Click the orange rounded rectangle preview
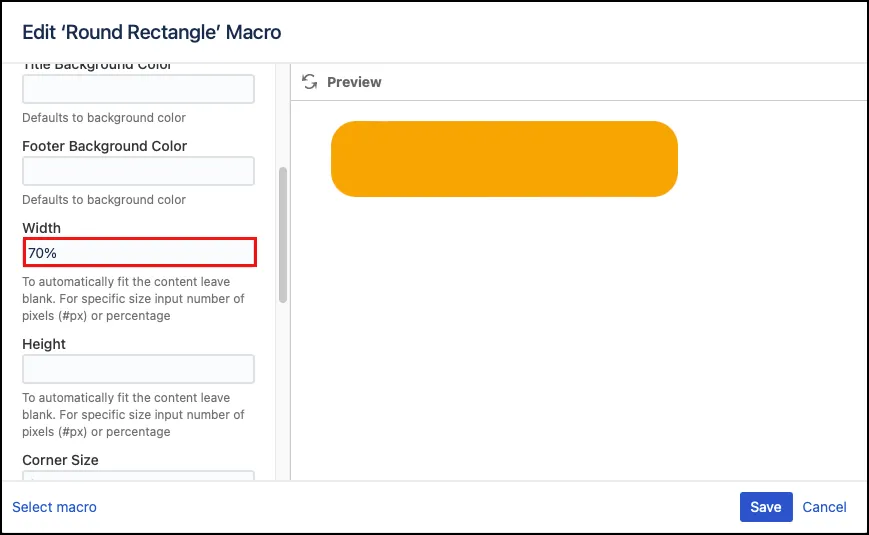 pyautogui.click(x=504, y=159)
